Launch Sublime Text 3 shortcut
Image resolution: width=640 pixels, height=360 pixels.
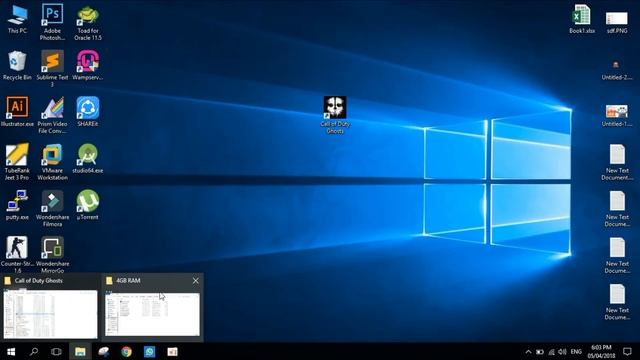pos(52,69)
